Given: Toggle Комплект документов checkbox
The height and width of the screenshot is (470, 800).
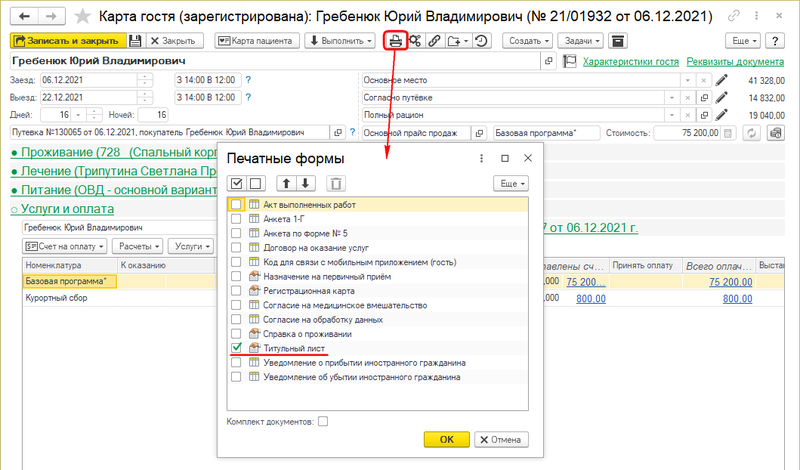Looking at the screenshot, I should coord(323,422).
